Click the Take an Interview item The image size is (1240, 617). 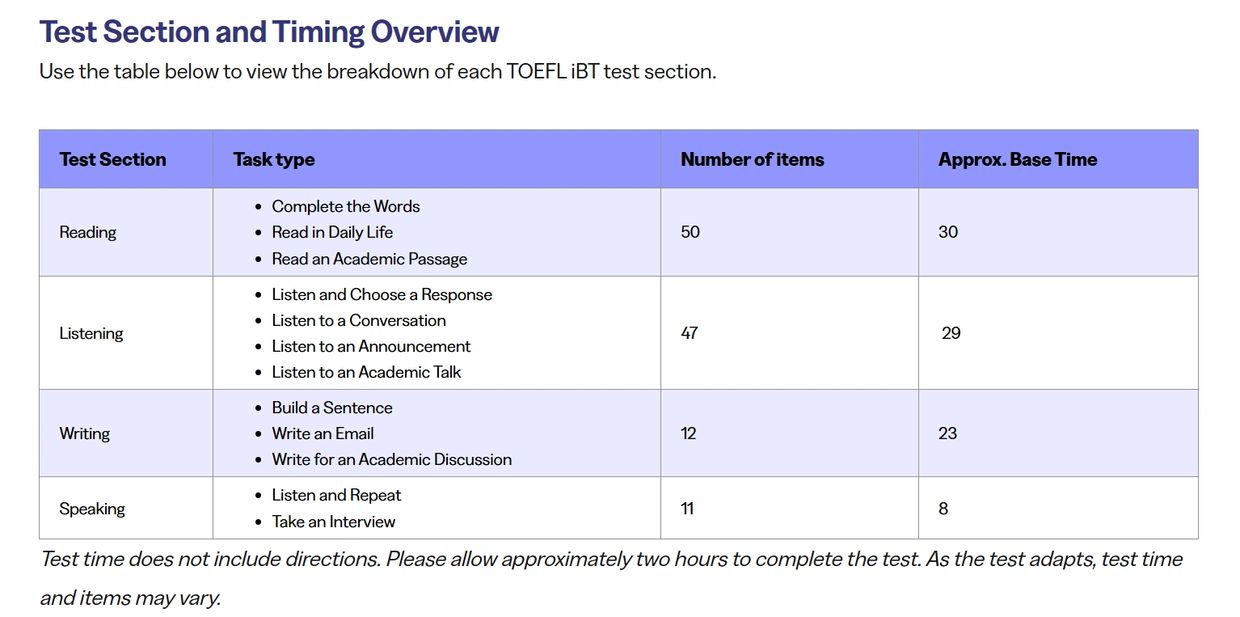(333, 521)
